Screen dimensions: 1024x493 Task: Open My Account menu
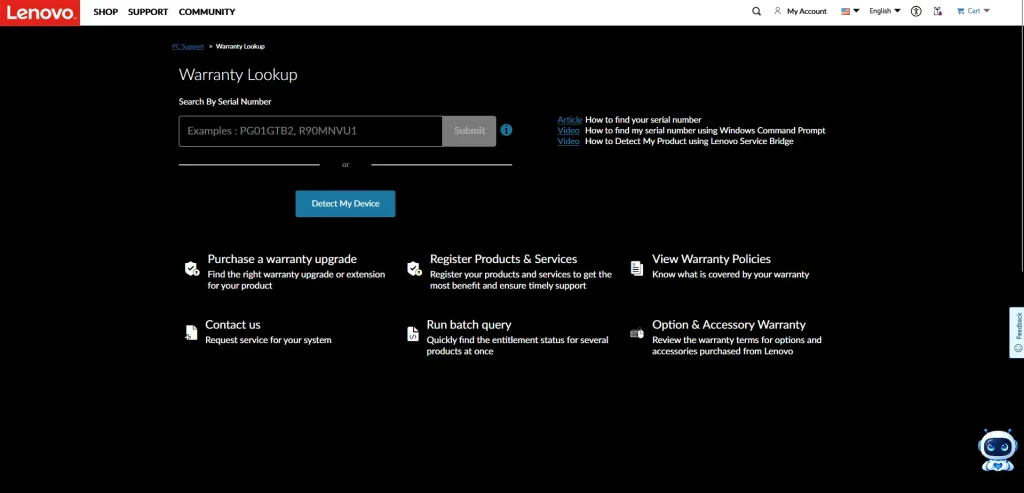[x=807, y=11]
